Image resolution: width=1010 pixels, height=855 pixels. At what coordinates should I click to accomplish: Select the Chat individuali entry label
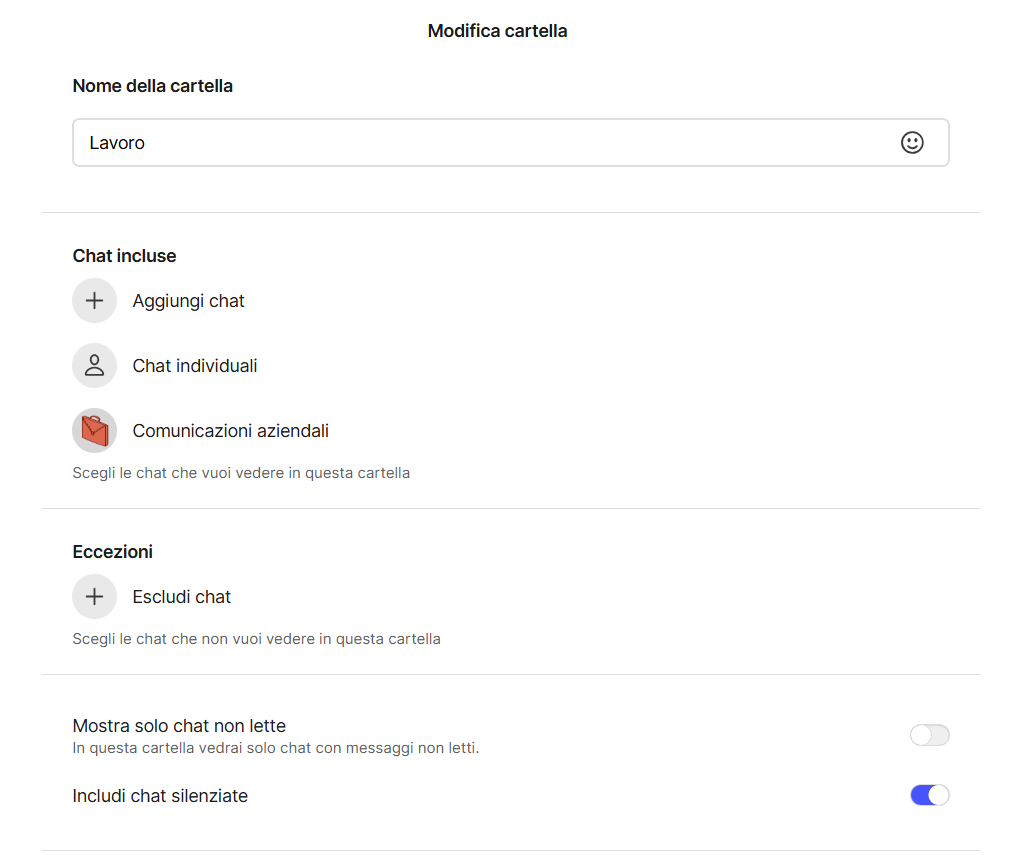(195, 366)
